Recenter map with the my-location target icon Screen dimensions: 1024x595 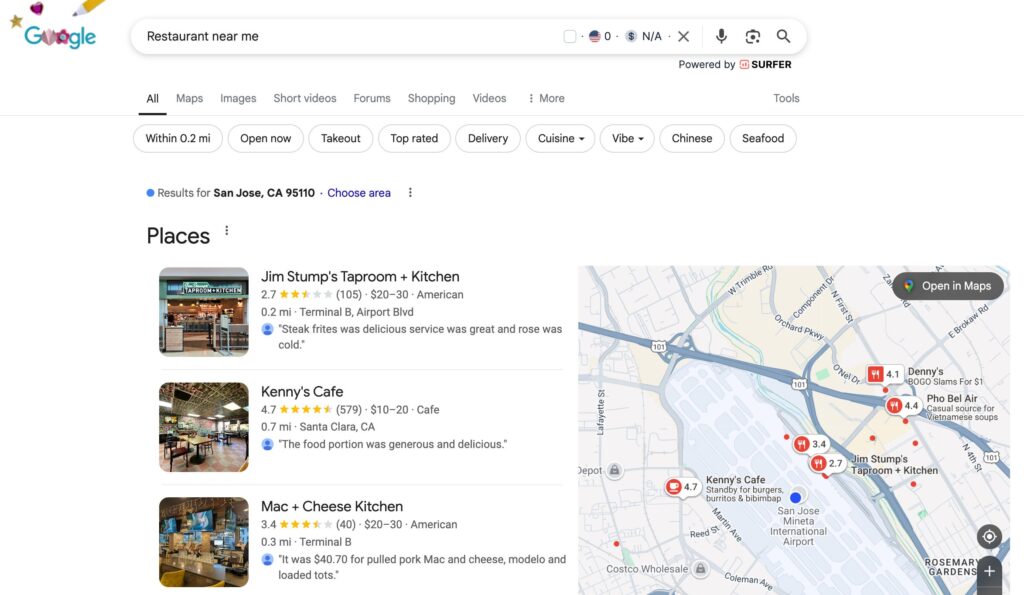pyautogui.click(x=989, y=537)
